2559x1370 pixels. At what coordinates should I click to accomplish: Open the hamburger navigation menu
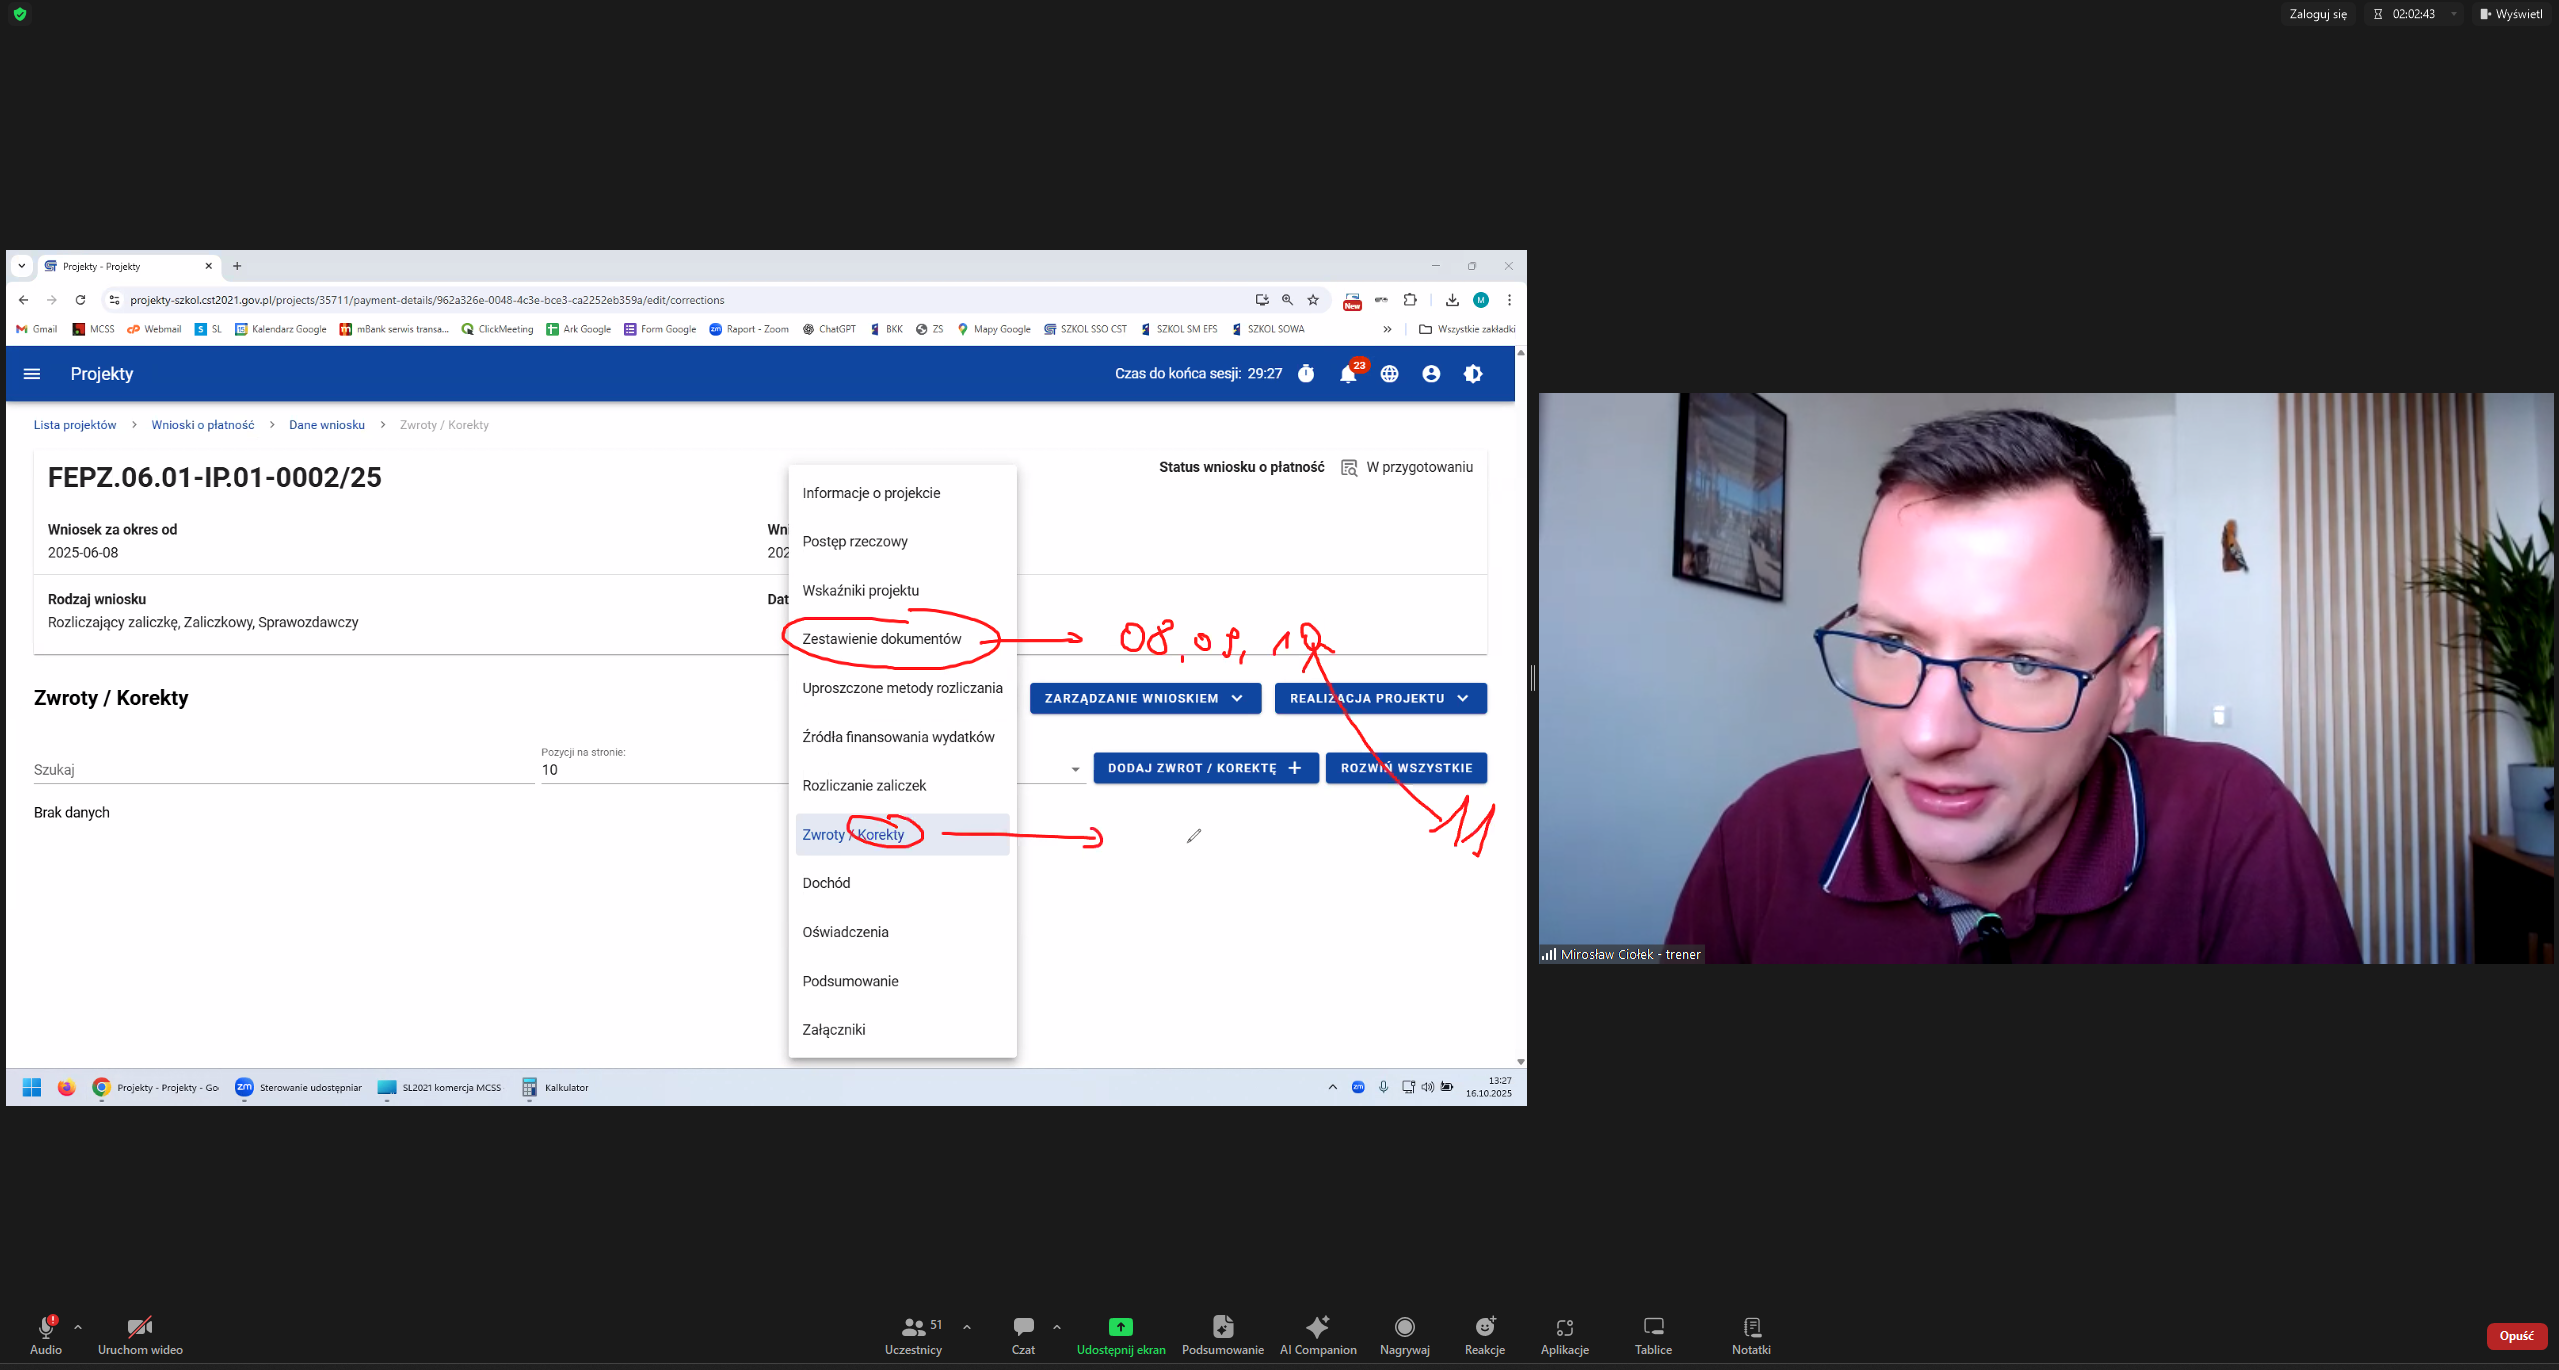32,374
